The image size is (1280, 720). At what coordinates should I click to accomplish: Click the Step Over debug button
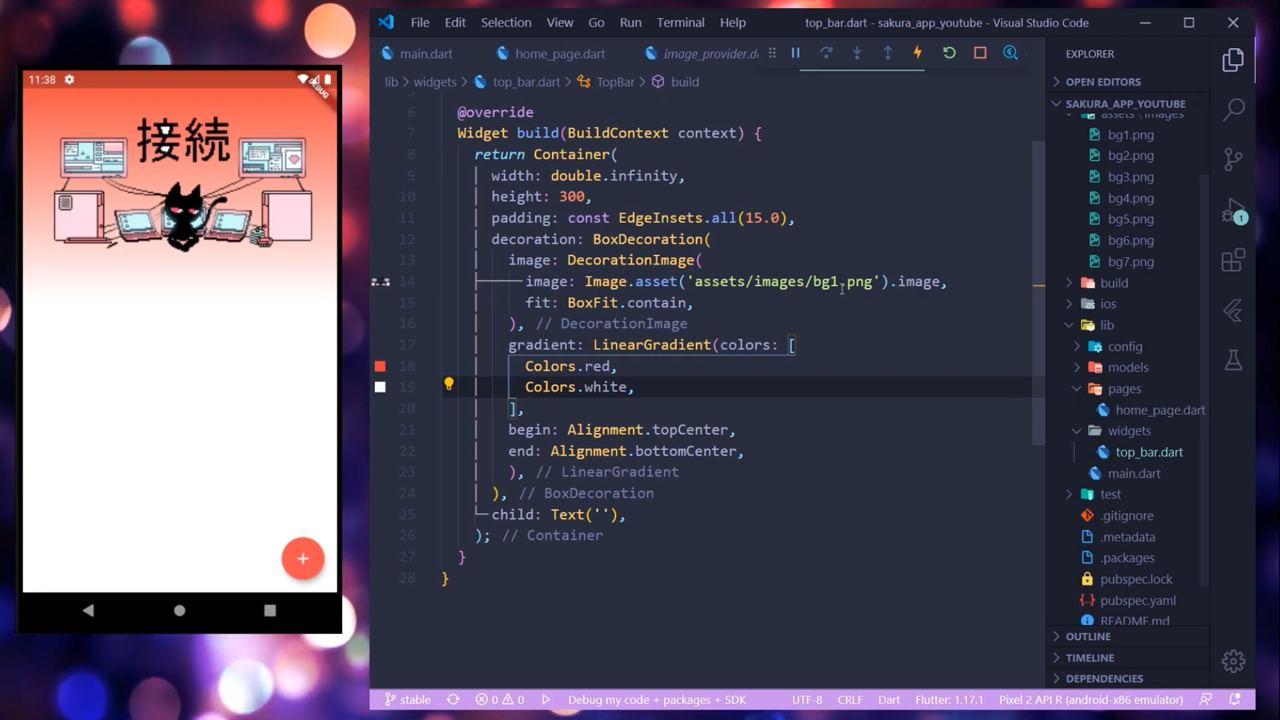(x=826, y=53)
